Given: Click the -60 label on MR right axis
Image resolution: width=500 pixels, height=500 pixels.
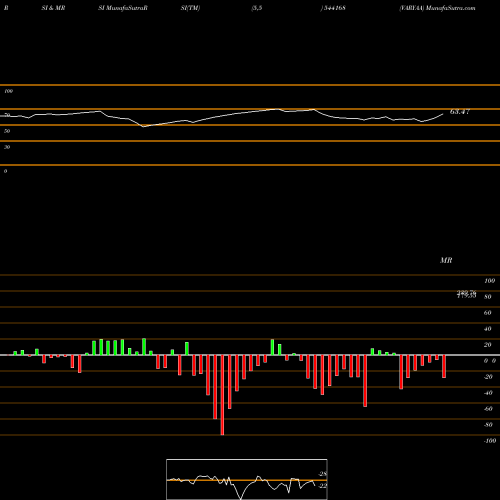Looking at the screenshot, I should tap(488, 409).
